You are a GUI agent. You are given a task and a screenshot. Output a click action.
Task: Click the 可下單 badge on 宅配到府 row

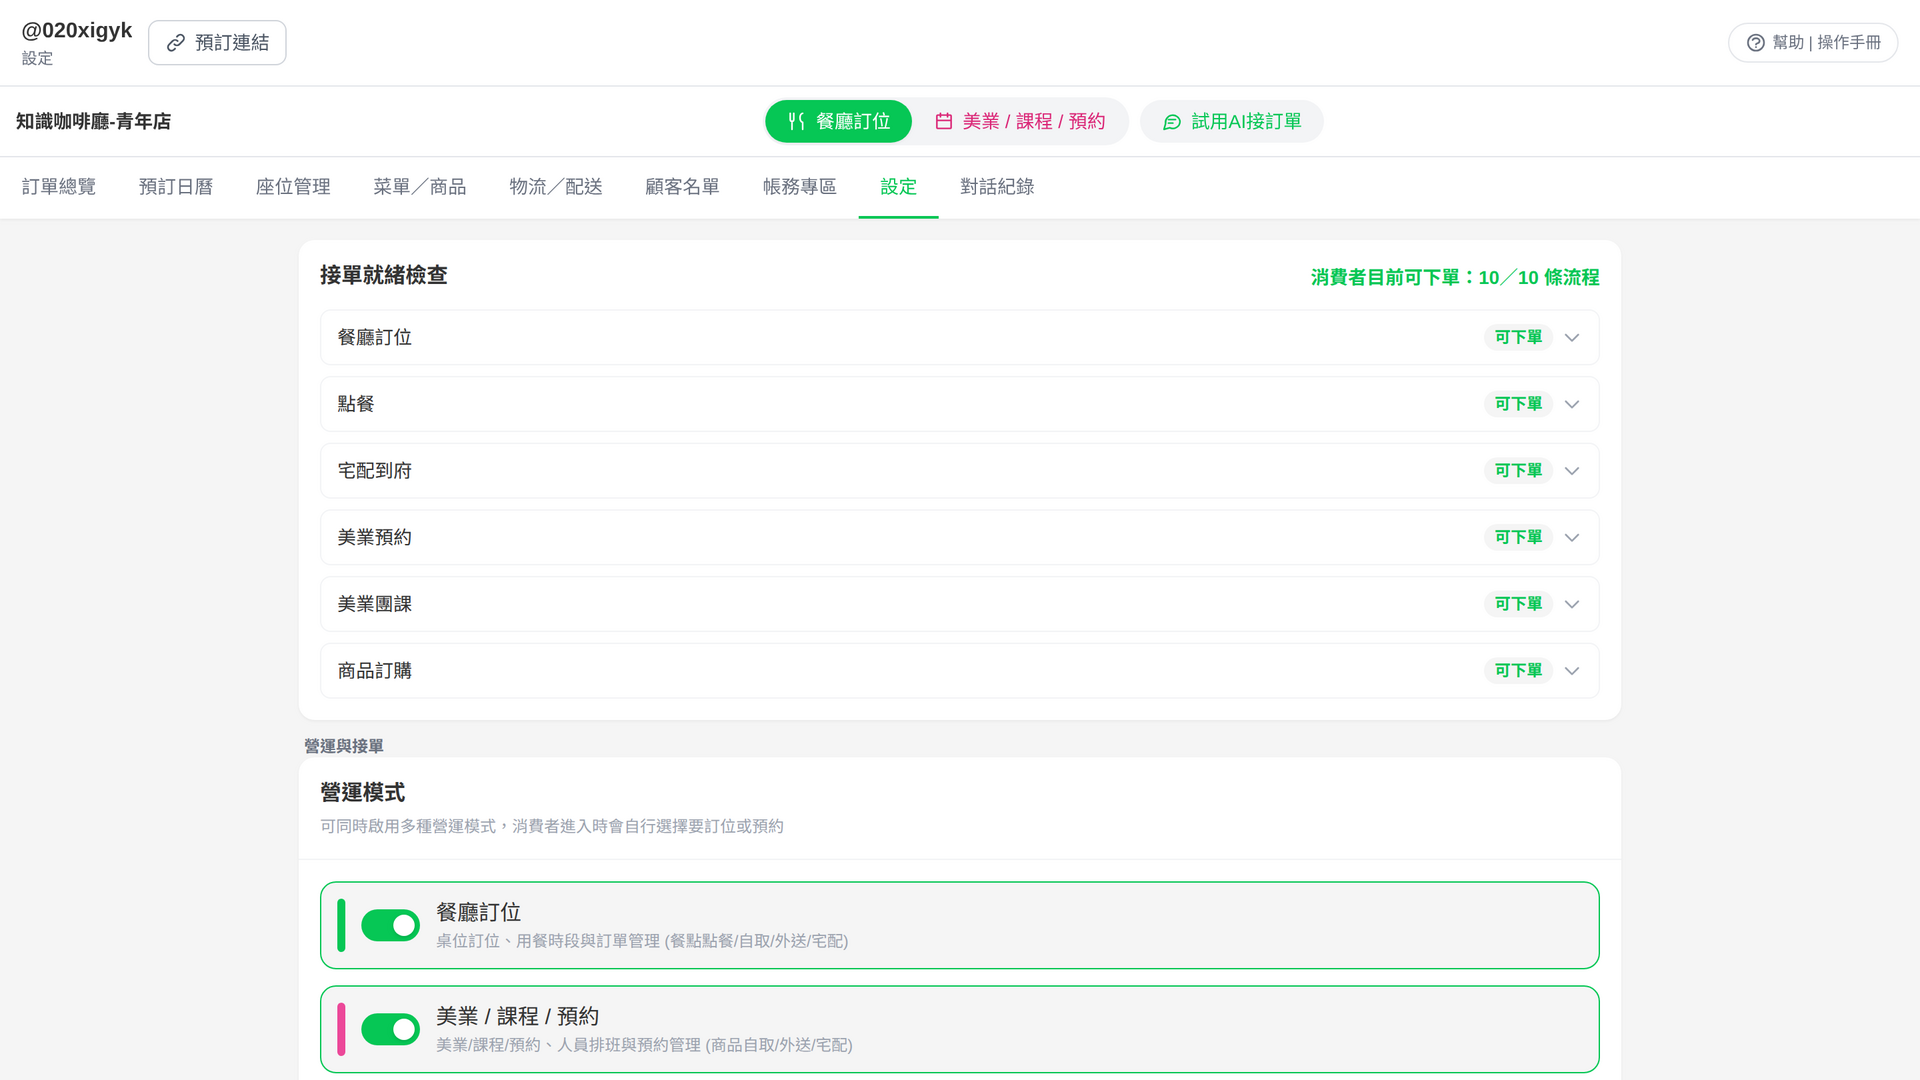(1518, 471)
